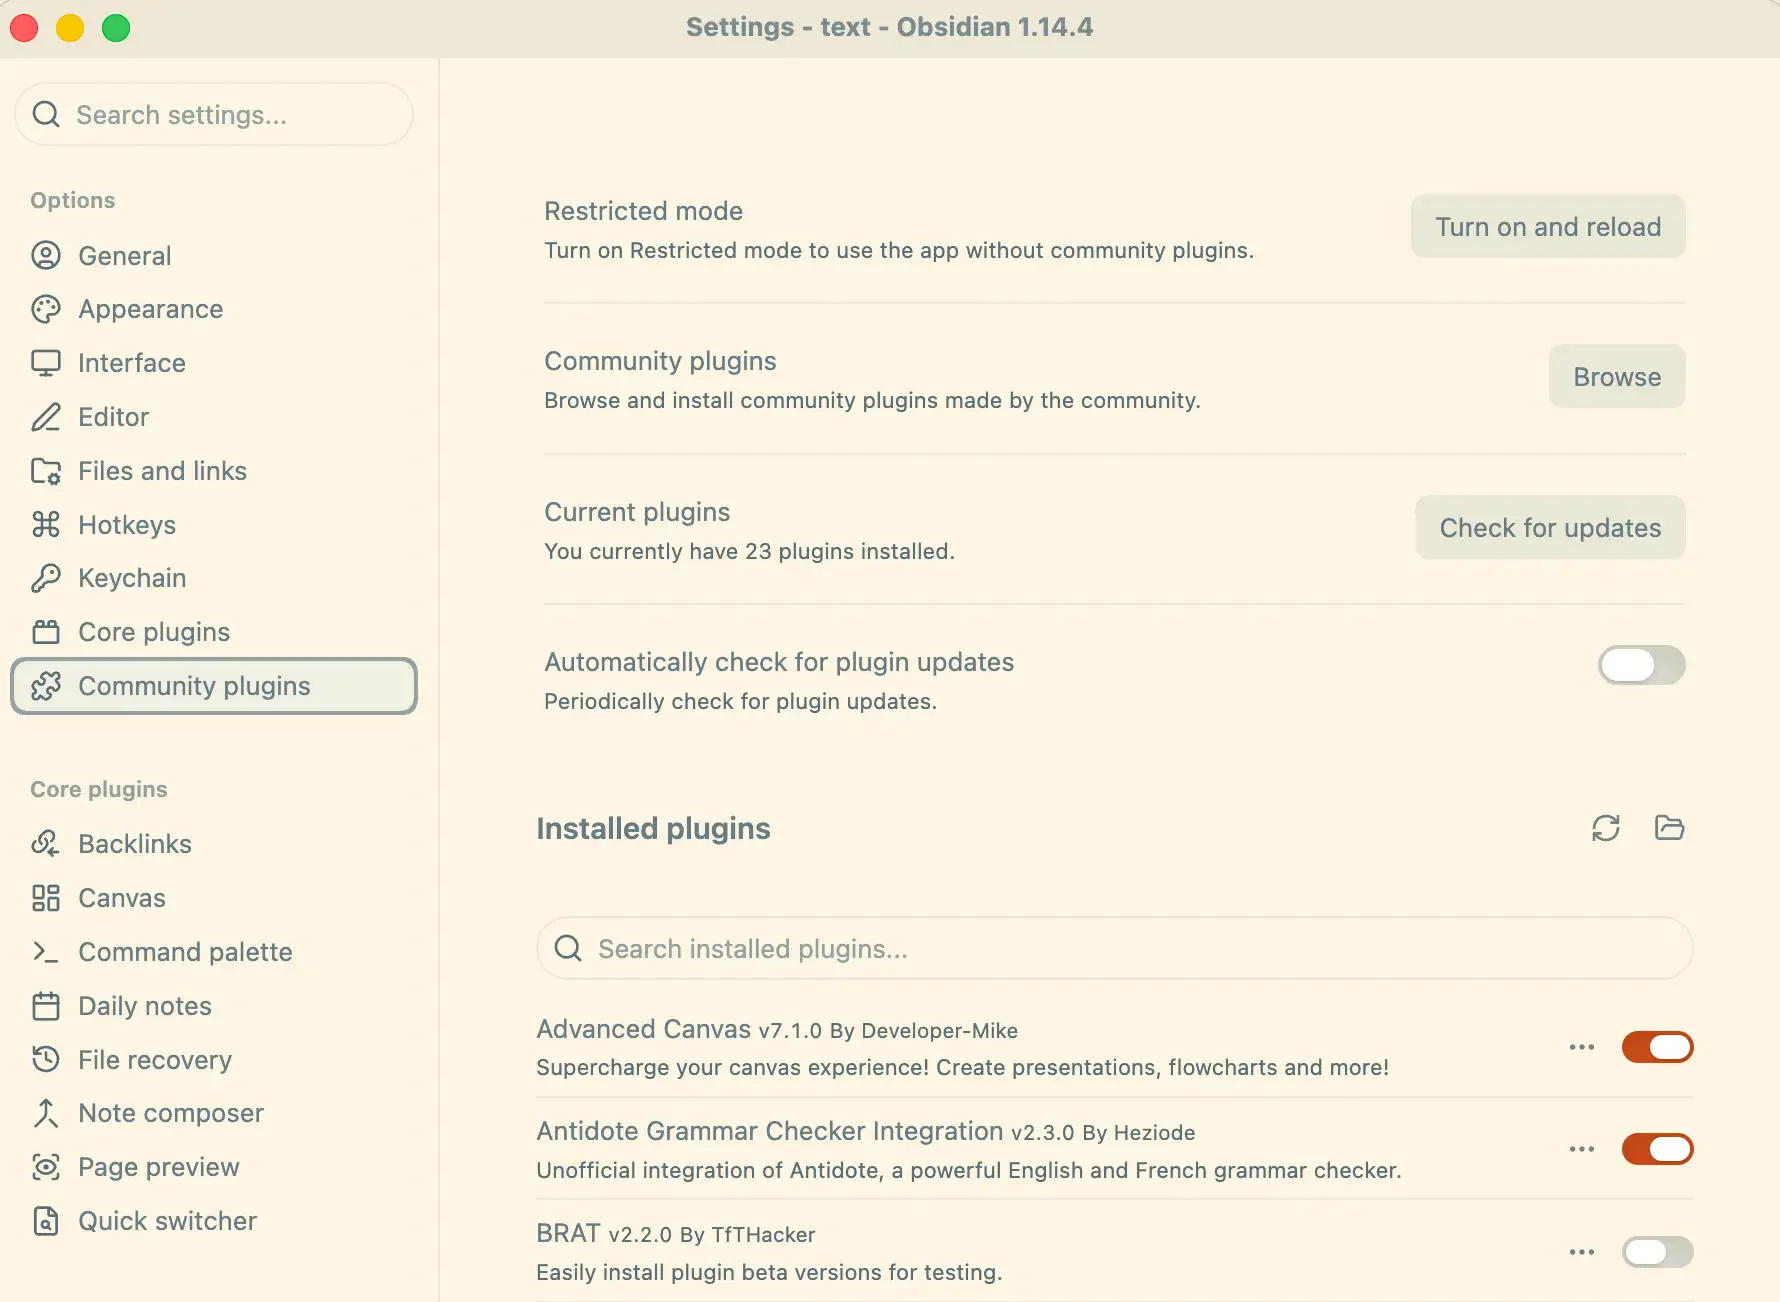This screenshot has width=1780, height=1302.
Task: Open Files and links settings
Action: [214, 471]
